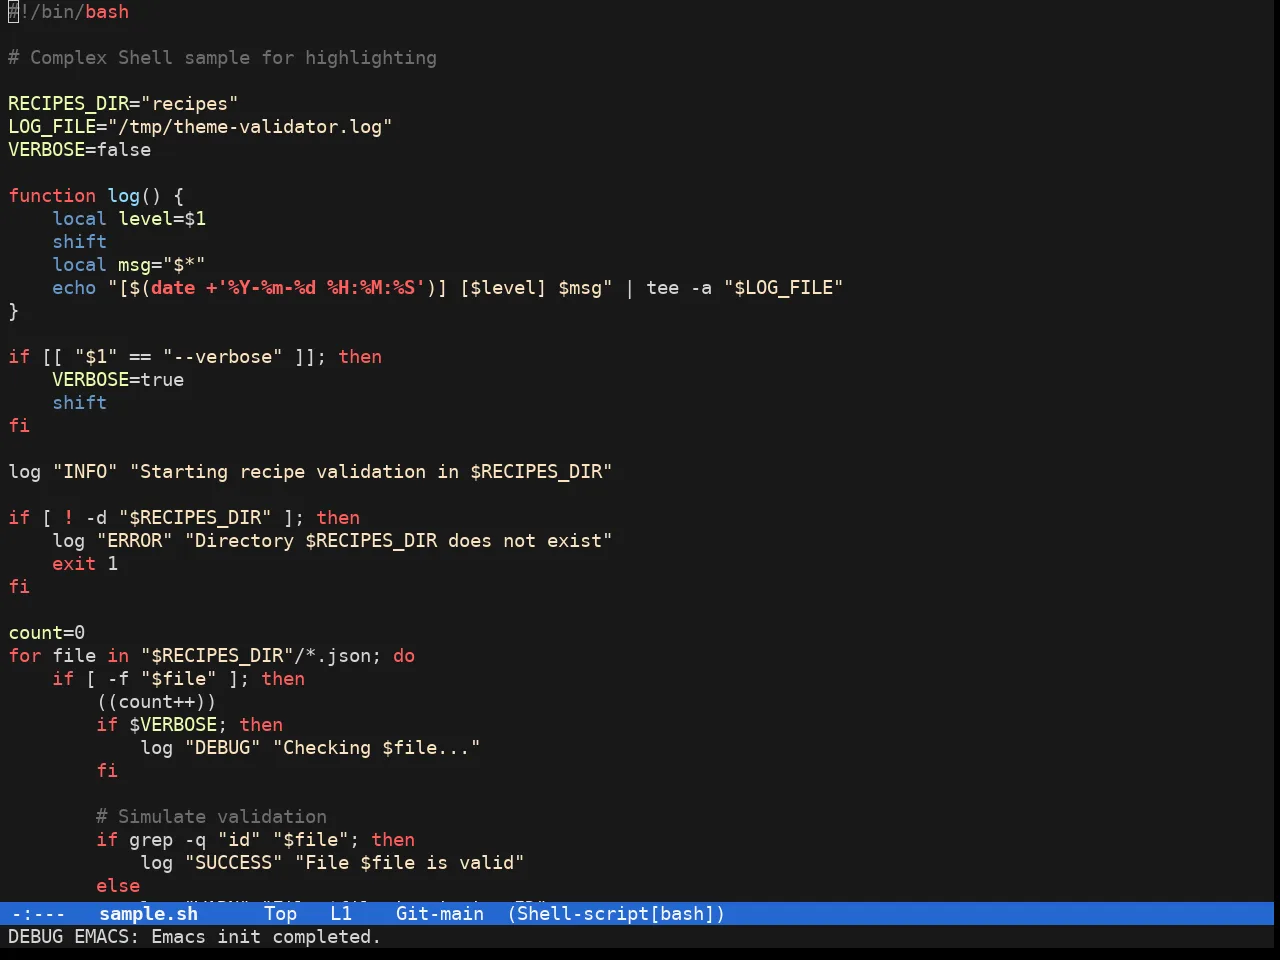Click the RECIPES_DIR="recipes" assignment line
This screenshot has height=960, width=1280.
123,104
